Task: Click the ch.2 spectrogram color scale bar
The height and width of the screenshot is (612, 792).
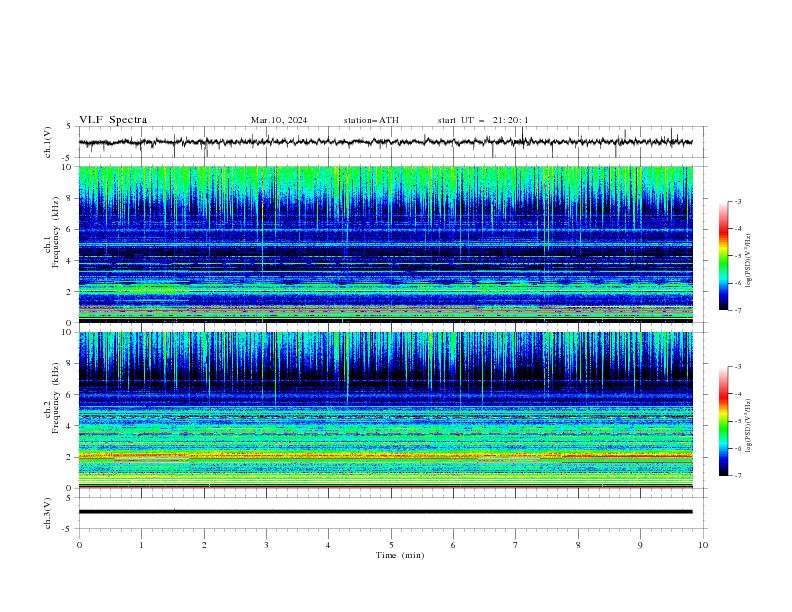Action: click(723, 421)
